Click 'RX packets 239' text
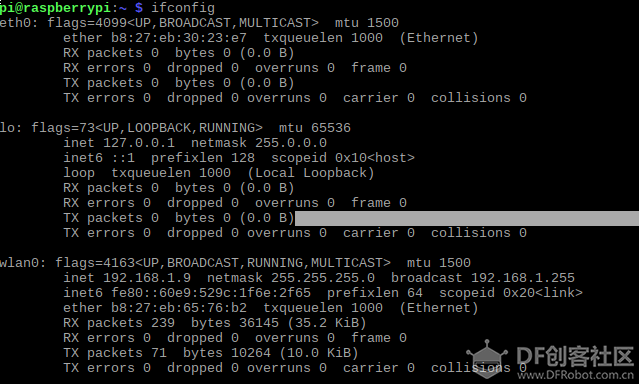 tap(119, 323)
